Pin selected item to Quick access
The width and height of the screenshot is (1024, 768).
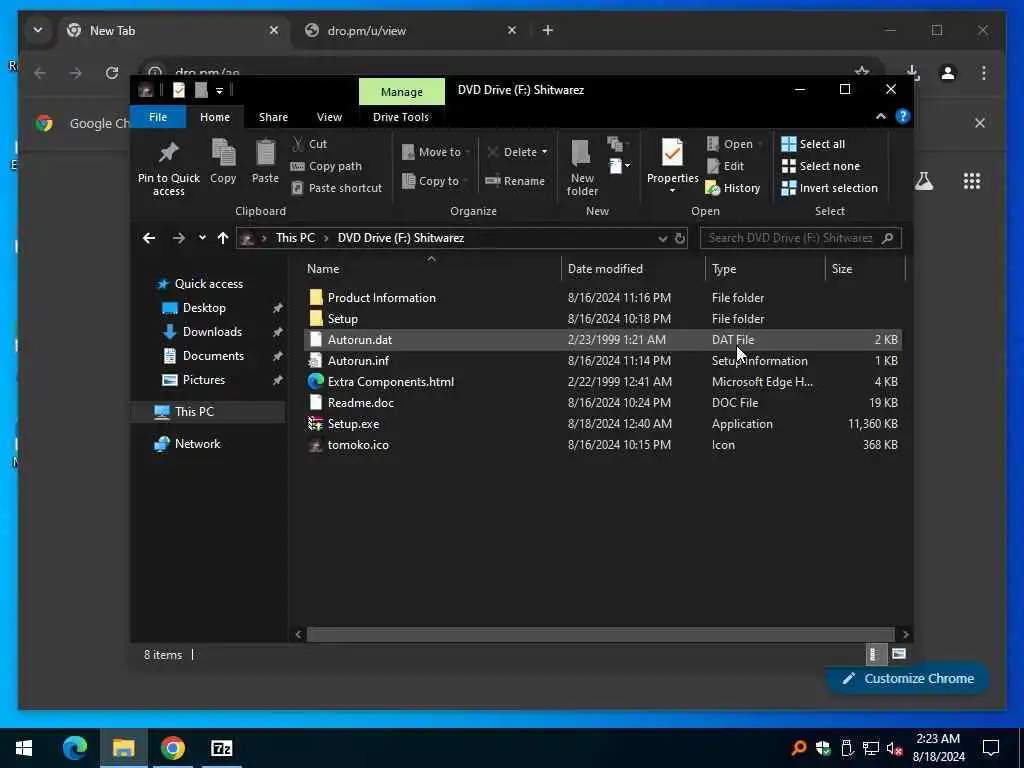[168, 168]
